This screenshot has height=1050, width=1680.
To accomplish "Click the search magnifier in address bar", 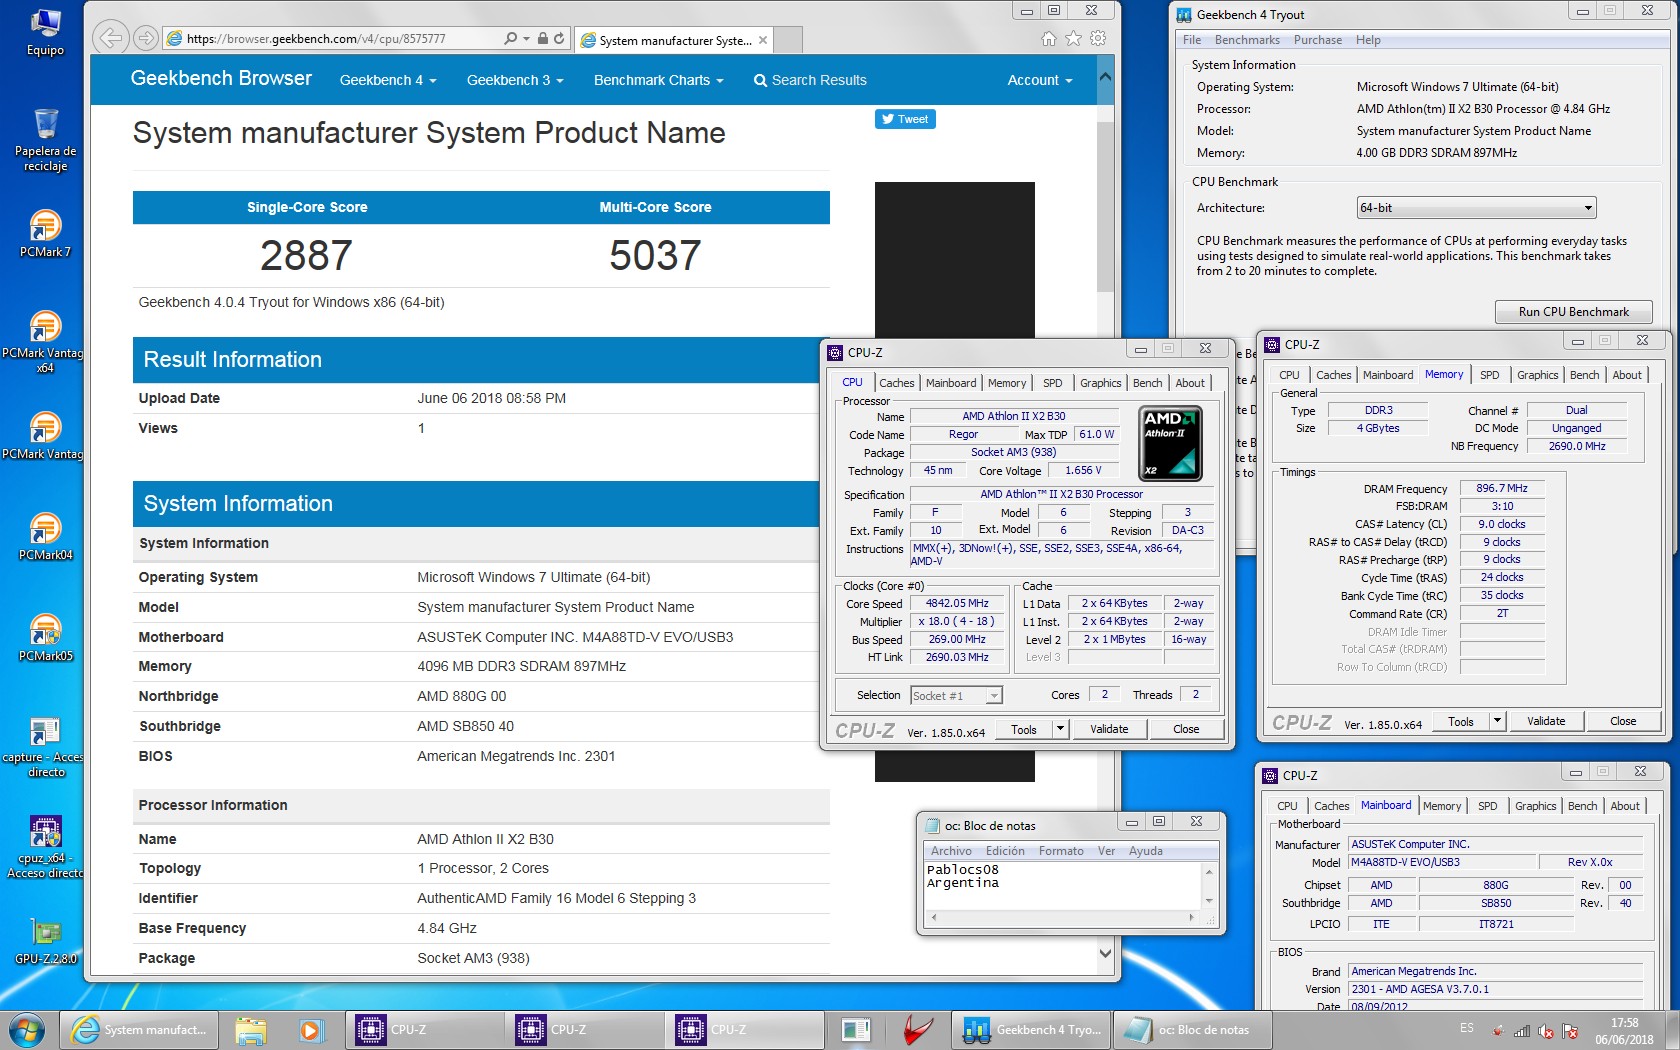I will 511,38.
